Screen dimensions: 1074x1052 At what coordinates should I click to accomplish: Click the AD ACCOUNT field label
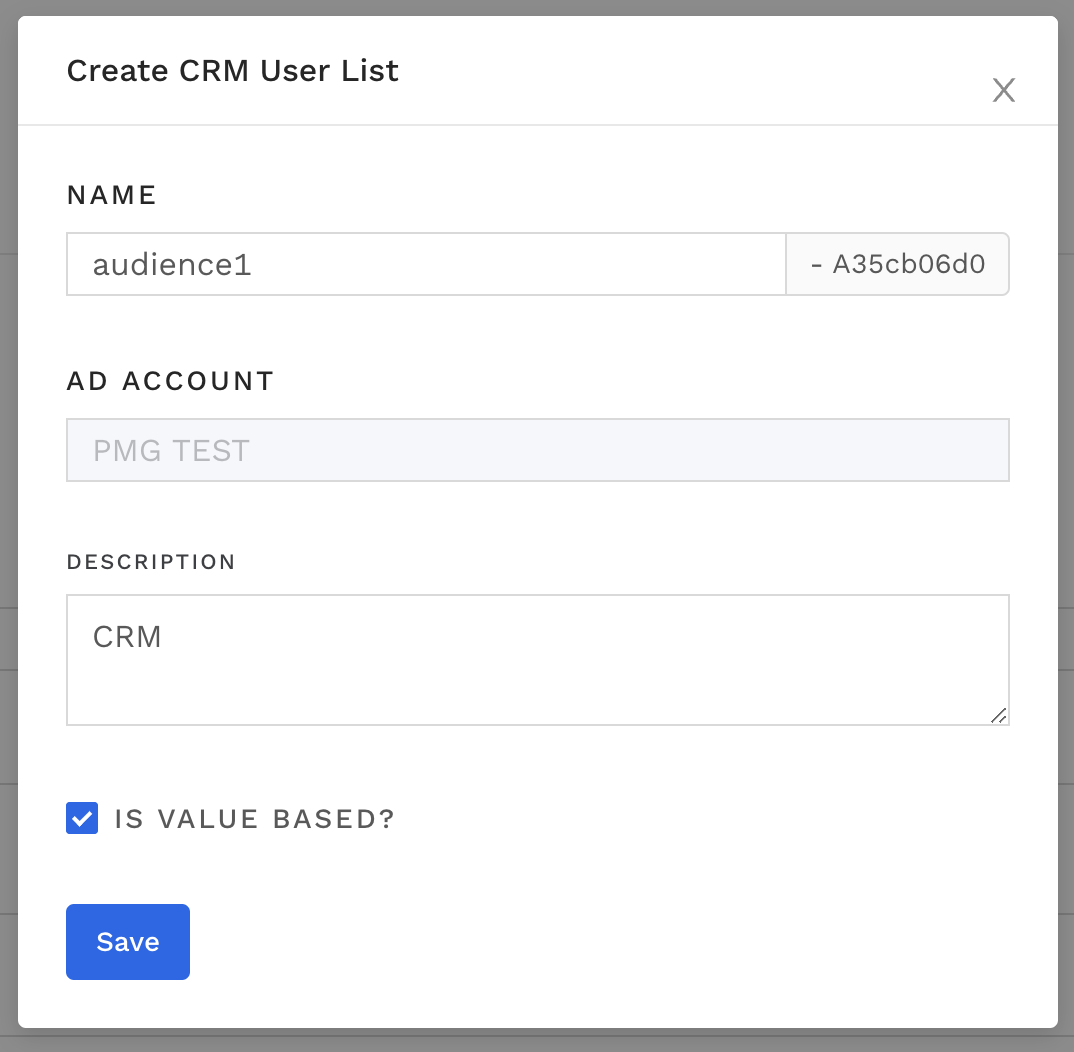pyautogui.click(x=170, y=381)
